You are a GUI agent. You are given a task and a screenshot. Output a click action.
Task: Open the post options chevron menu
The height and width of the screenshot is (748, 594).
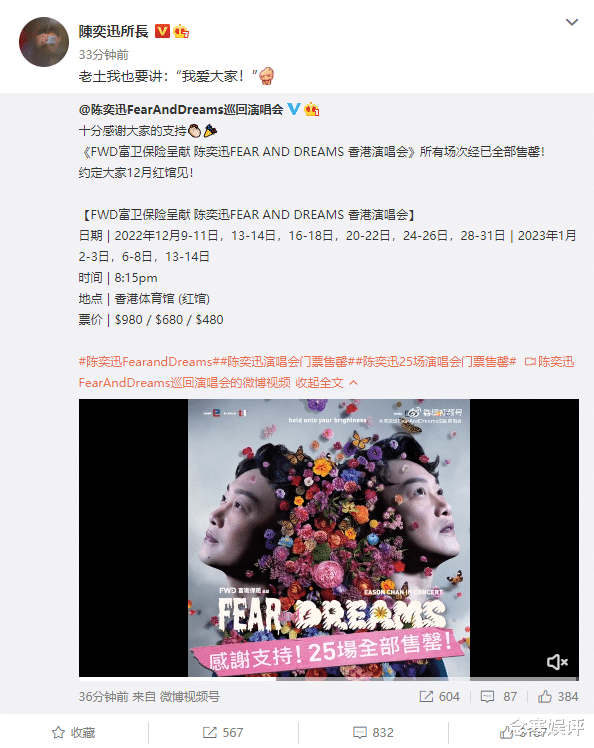[572, 22]
